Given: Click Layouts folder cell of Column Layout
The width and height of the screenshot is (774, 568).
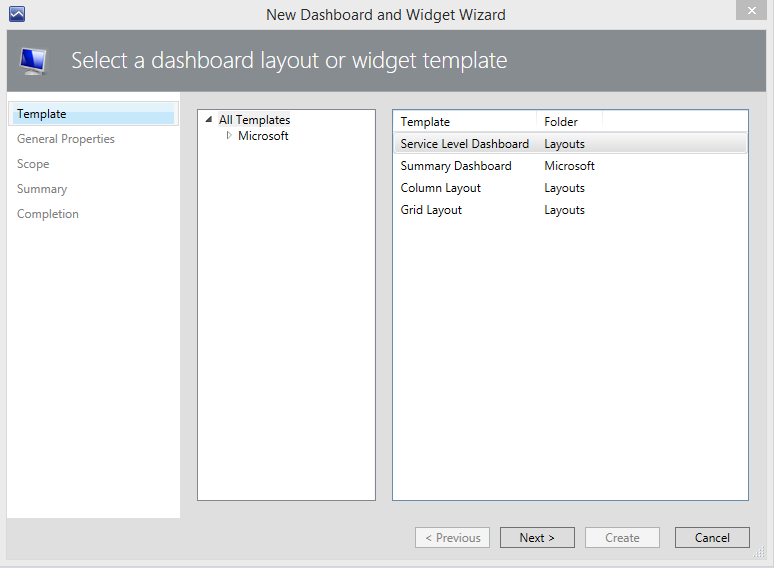Looking at the screenshot, I should pos(564,188).
